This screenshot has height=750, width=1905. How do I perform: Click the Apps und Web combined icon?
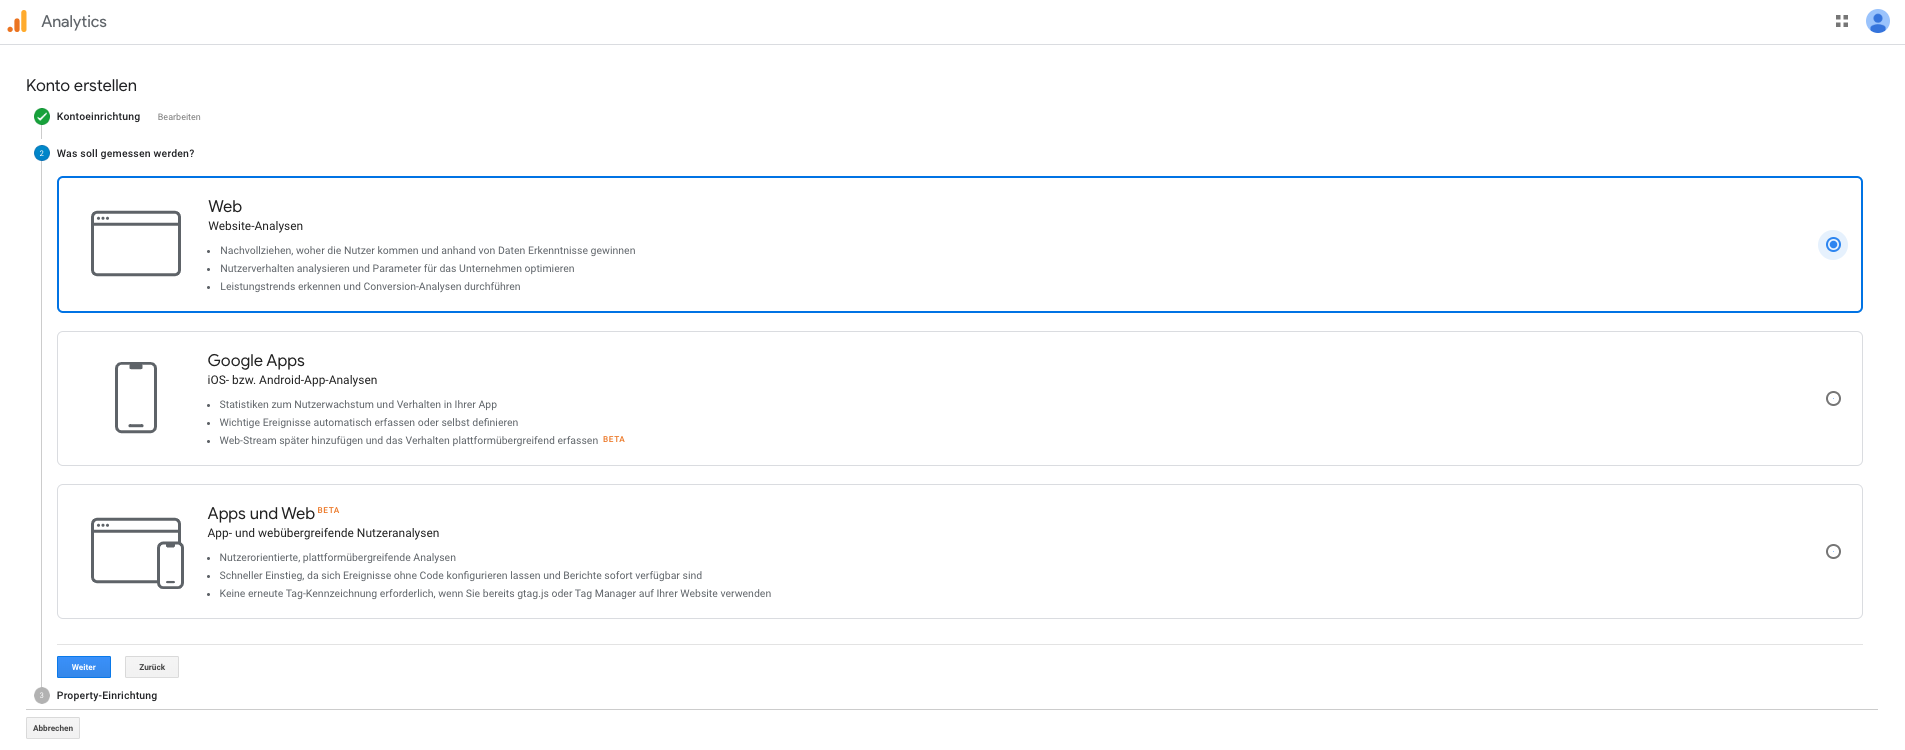point(137,552)
